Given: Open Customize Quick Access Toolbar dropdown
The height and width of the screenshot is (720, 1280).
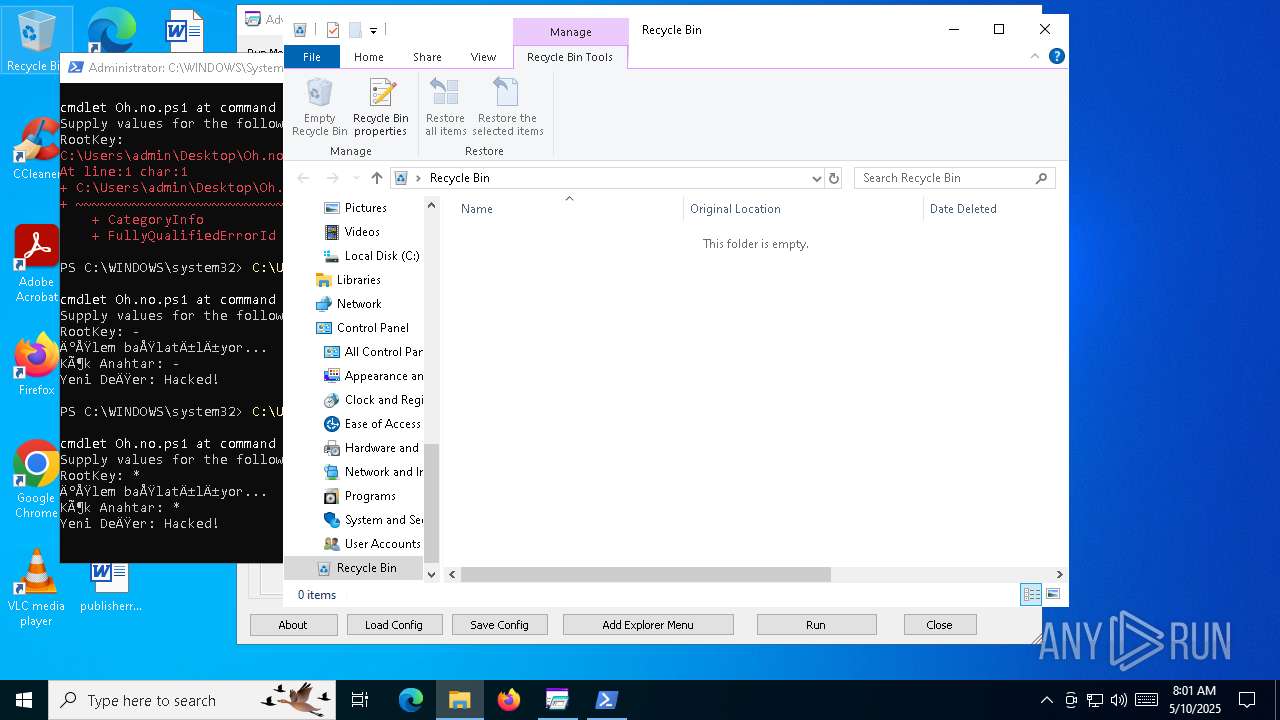Looking at the screenshot, I should click(373, 31).
